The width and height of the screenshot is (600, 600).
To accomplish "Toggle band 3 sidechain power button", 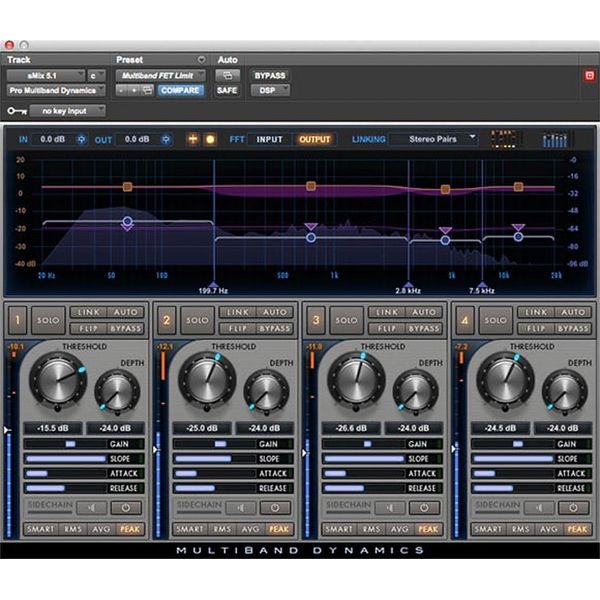I will point(424,508).
